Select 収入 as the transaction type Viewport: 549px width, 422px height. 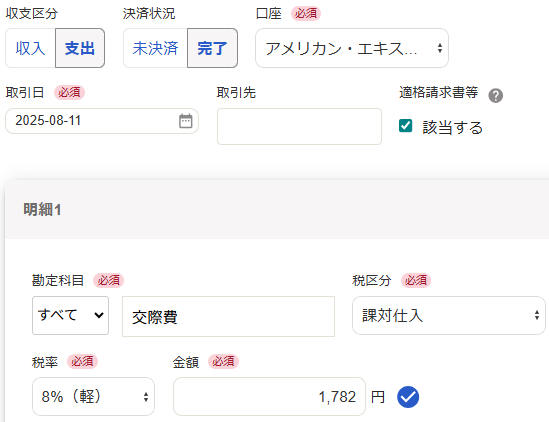click(x=30, y=48)
